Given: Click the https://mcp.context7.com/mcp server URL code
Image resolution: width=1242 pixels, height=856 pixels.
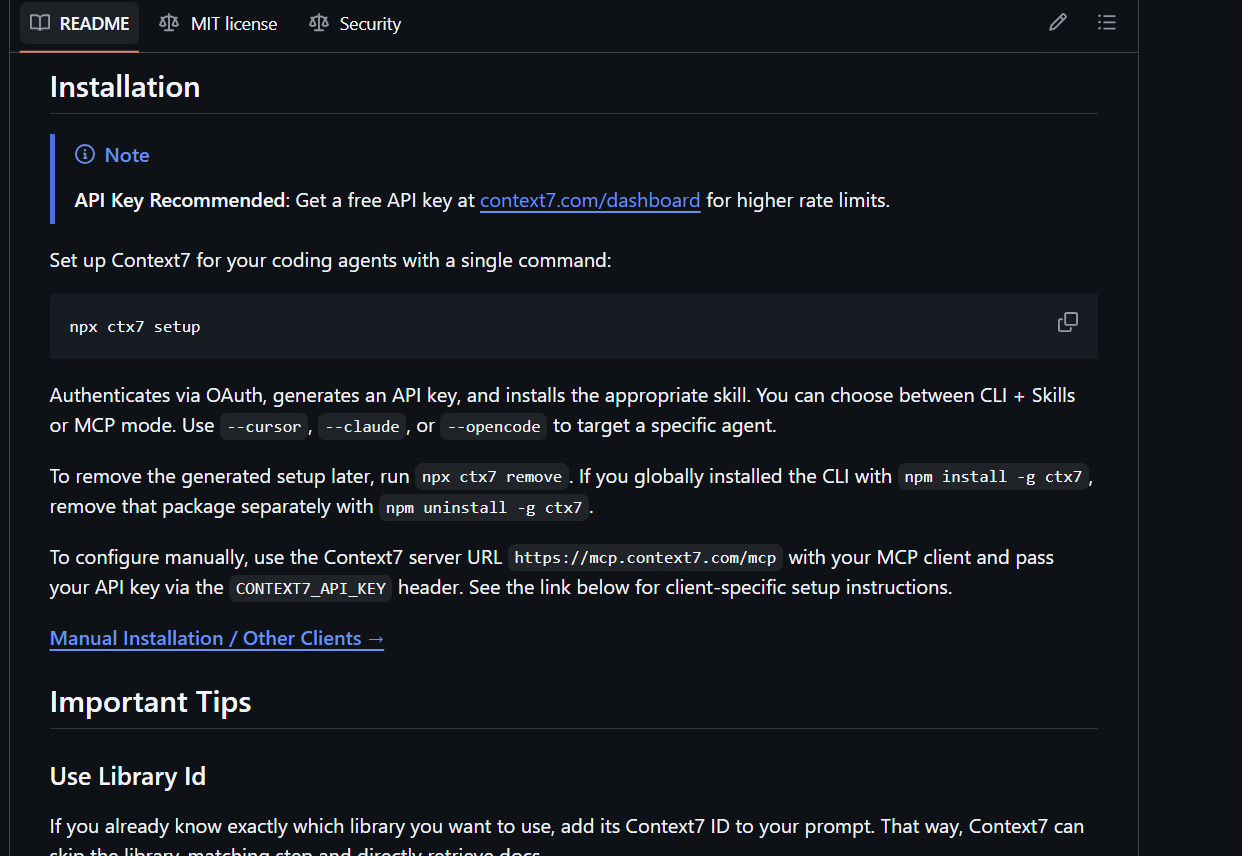Looking at the screenshot, I should tap(645, 557).
